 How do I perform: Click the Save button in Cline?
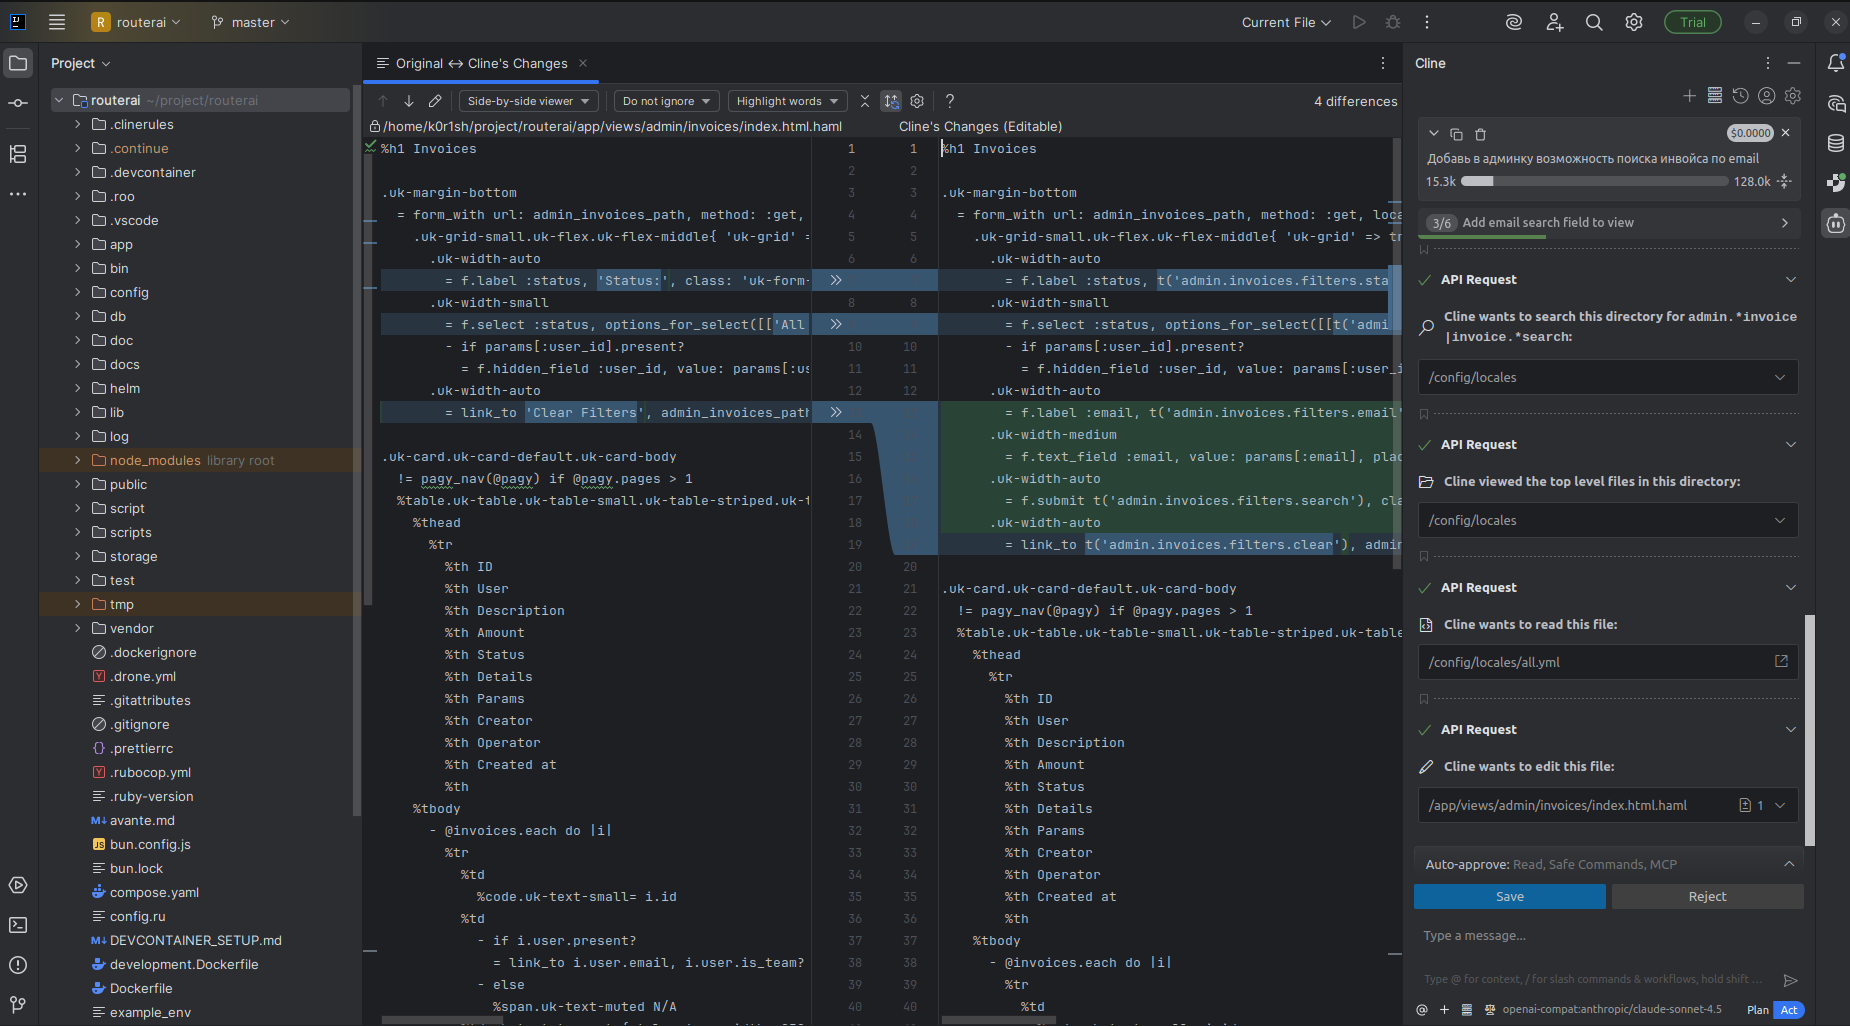[x=1509, y=896]
